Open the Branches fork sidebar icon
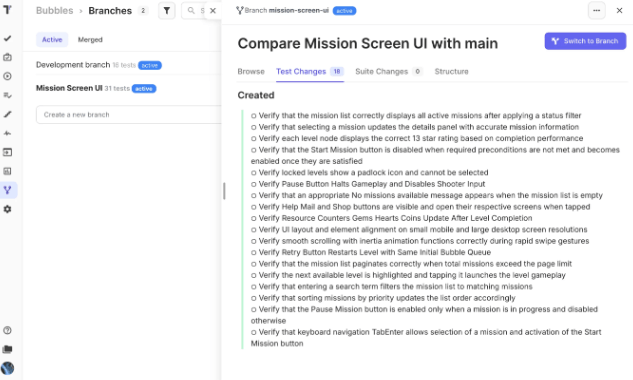Image resolution: width=633 pixels, height=380 pixels. click(7, 190)
